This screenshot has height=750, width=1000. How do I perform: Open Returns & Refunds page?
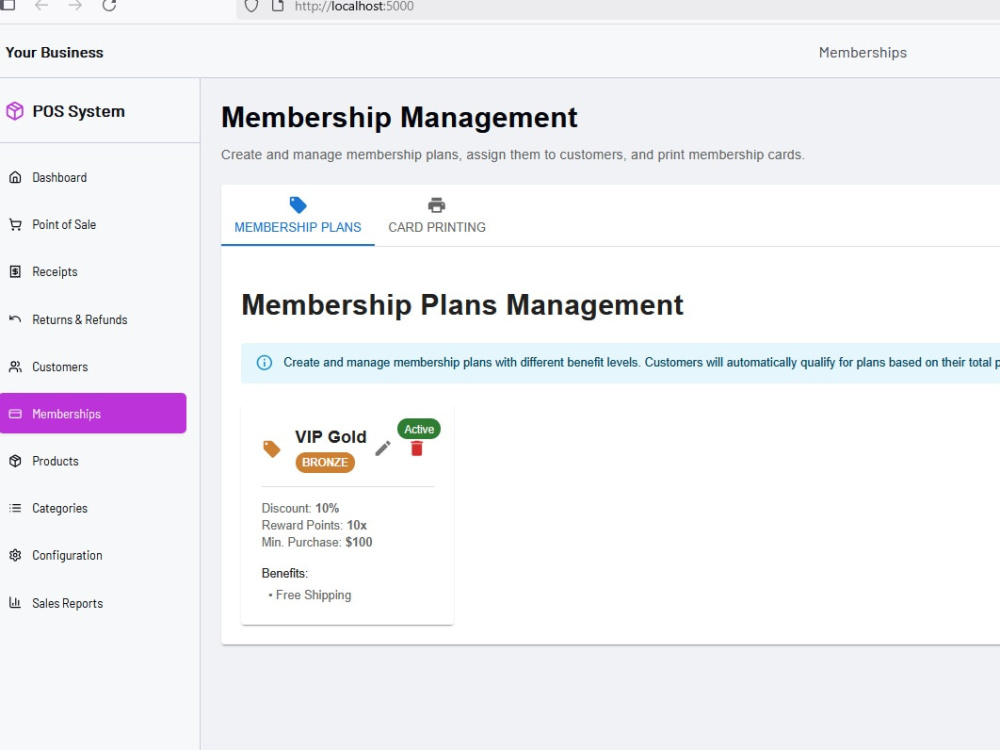pyautogui.click(x=80, y=319)
